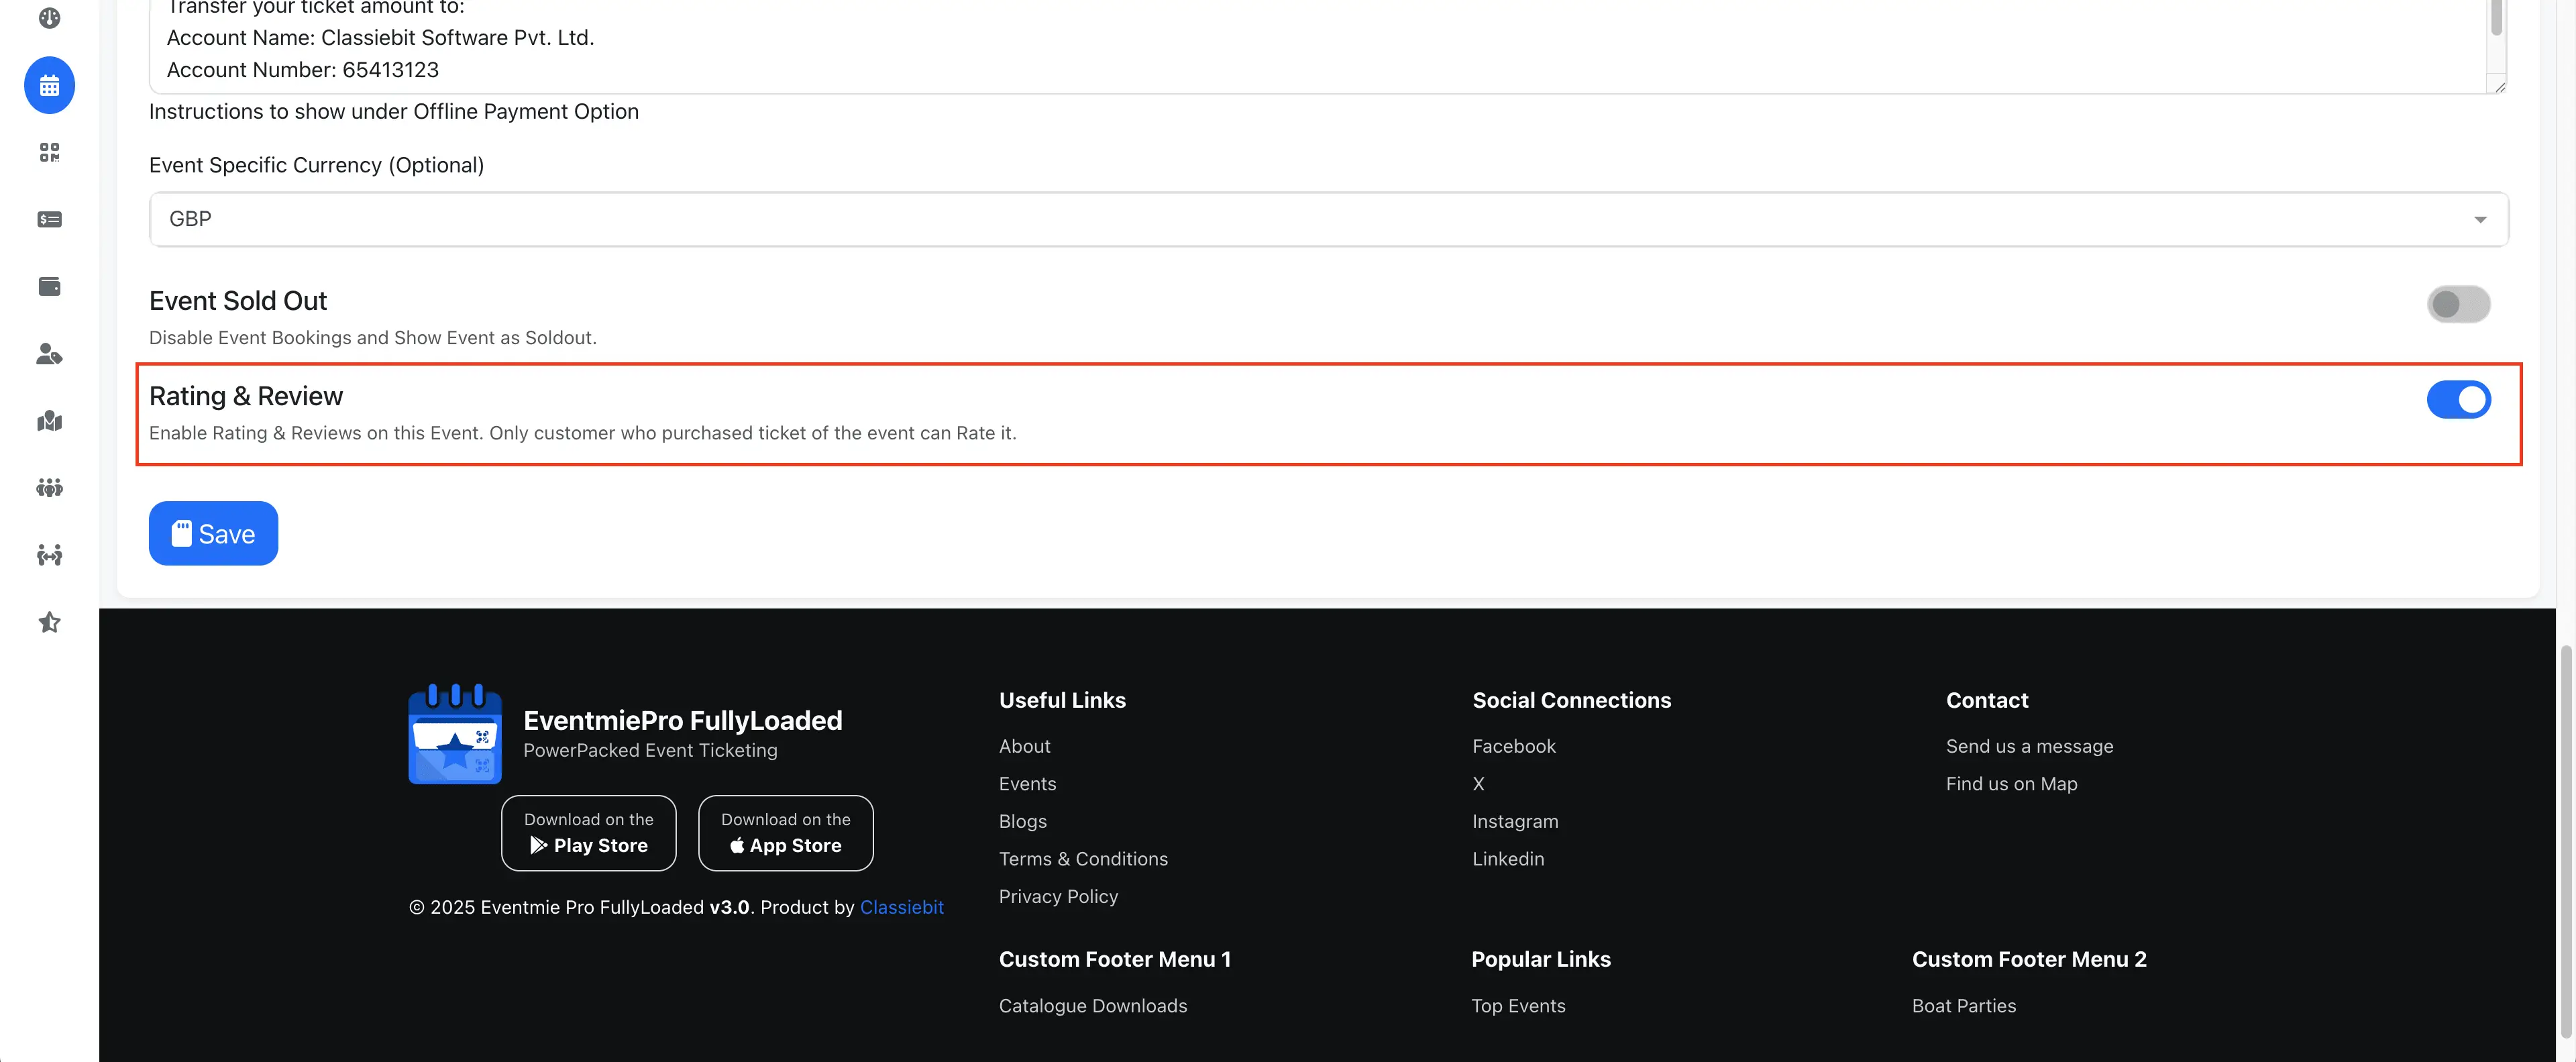Open the Classiebit link in footer

click(x=901, y=907)
